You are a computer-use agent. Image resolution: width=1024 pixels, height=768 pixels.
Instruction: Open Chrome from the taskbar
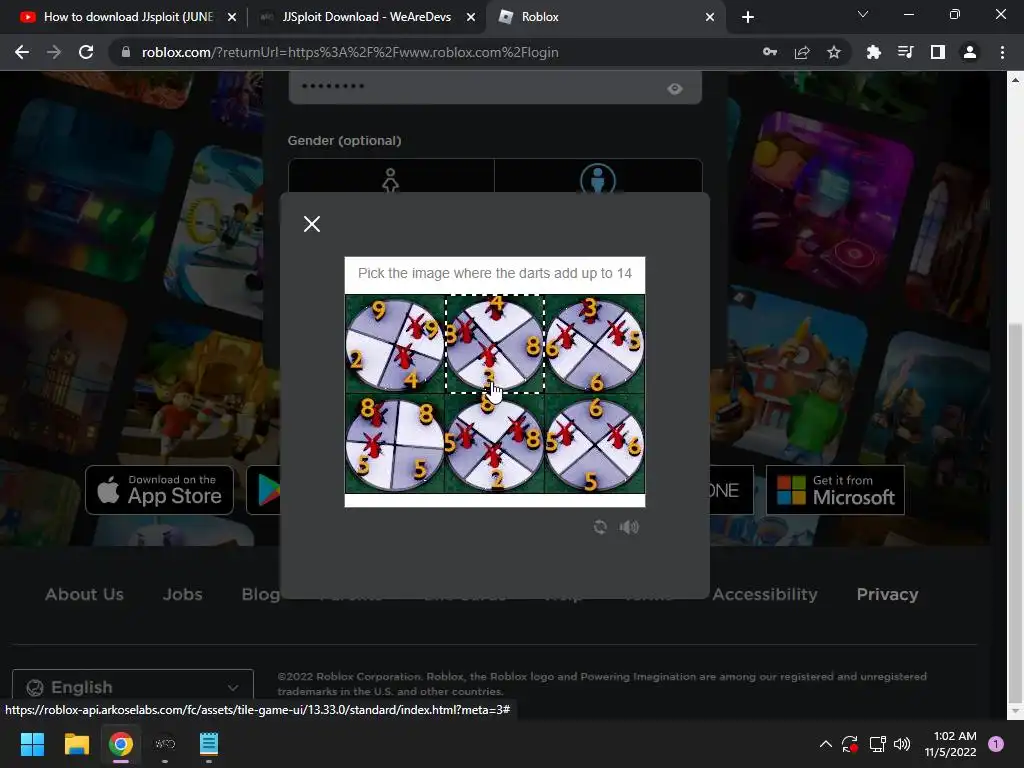(x=121, y=744)
